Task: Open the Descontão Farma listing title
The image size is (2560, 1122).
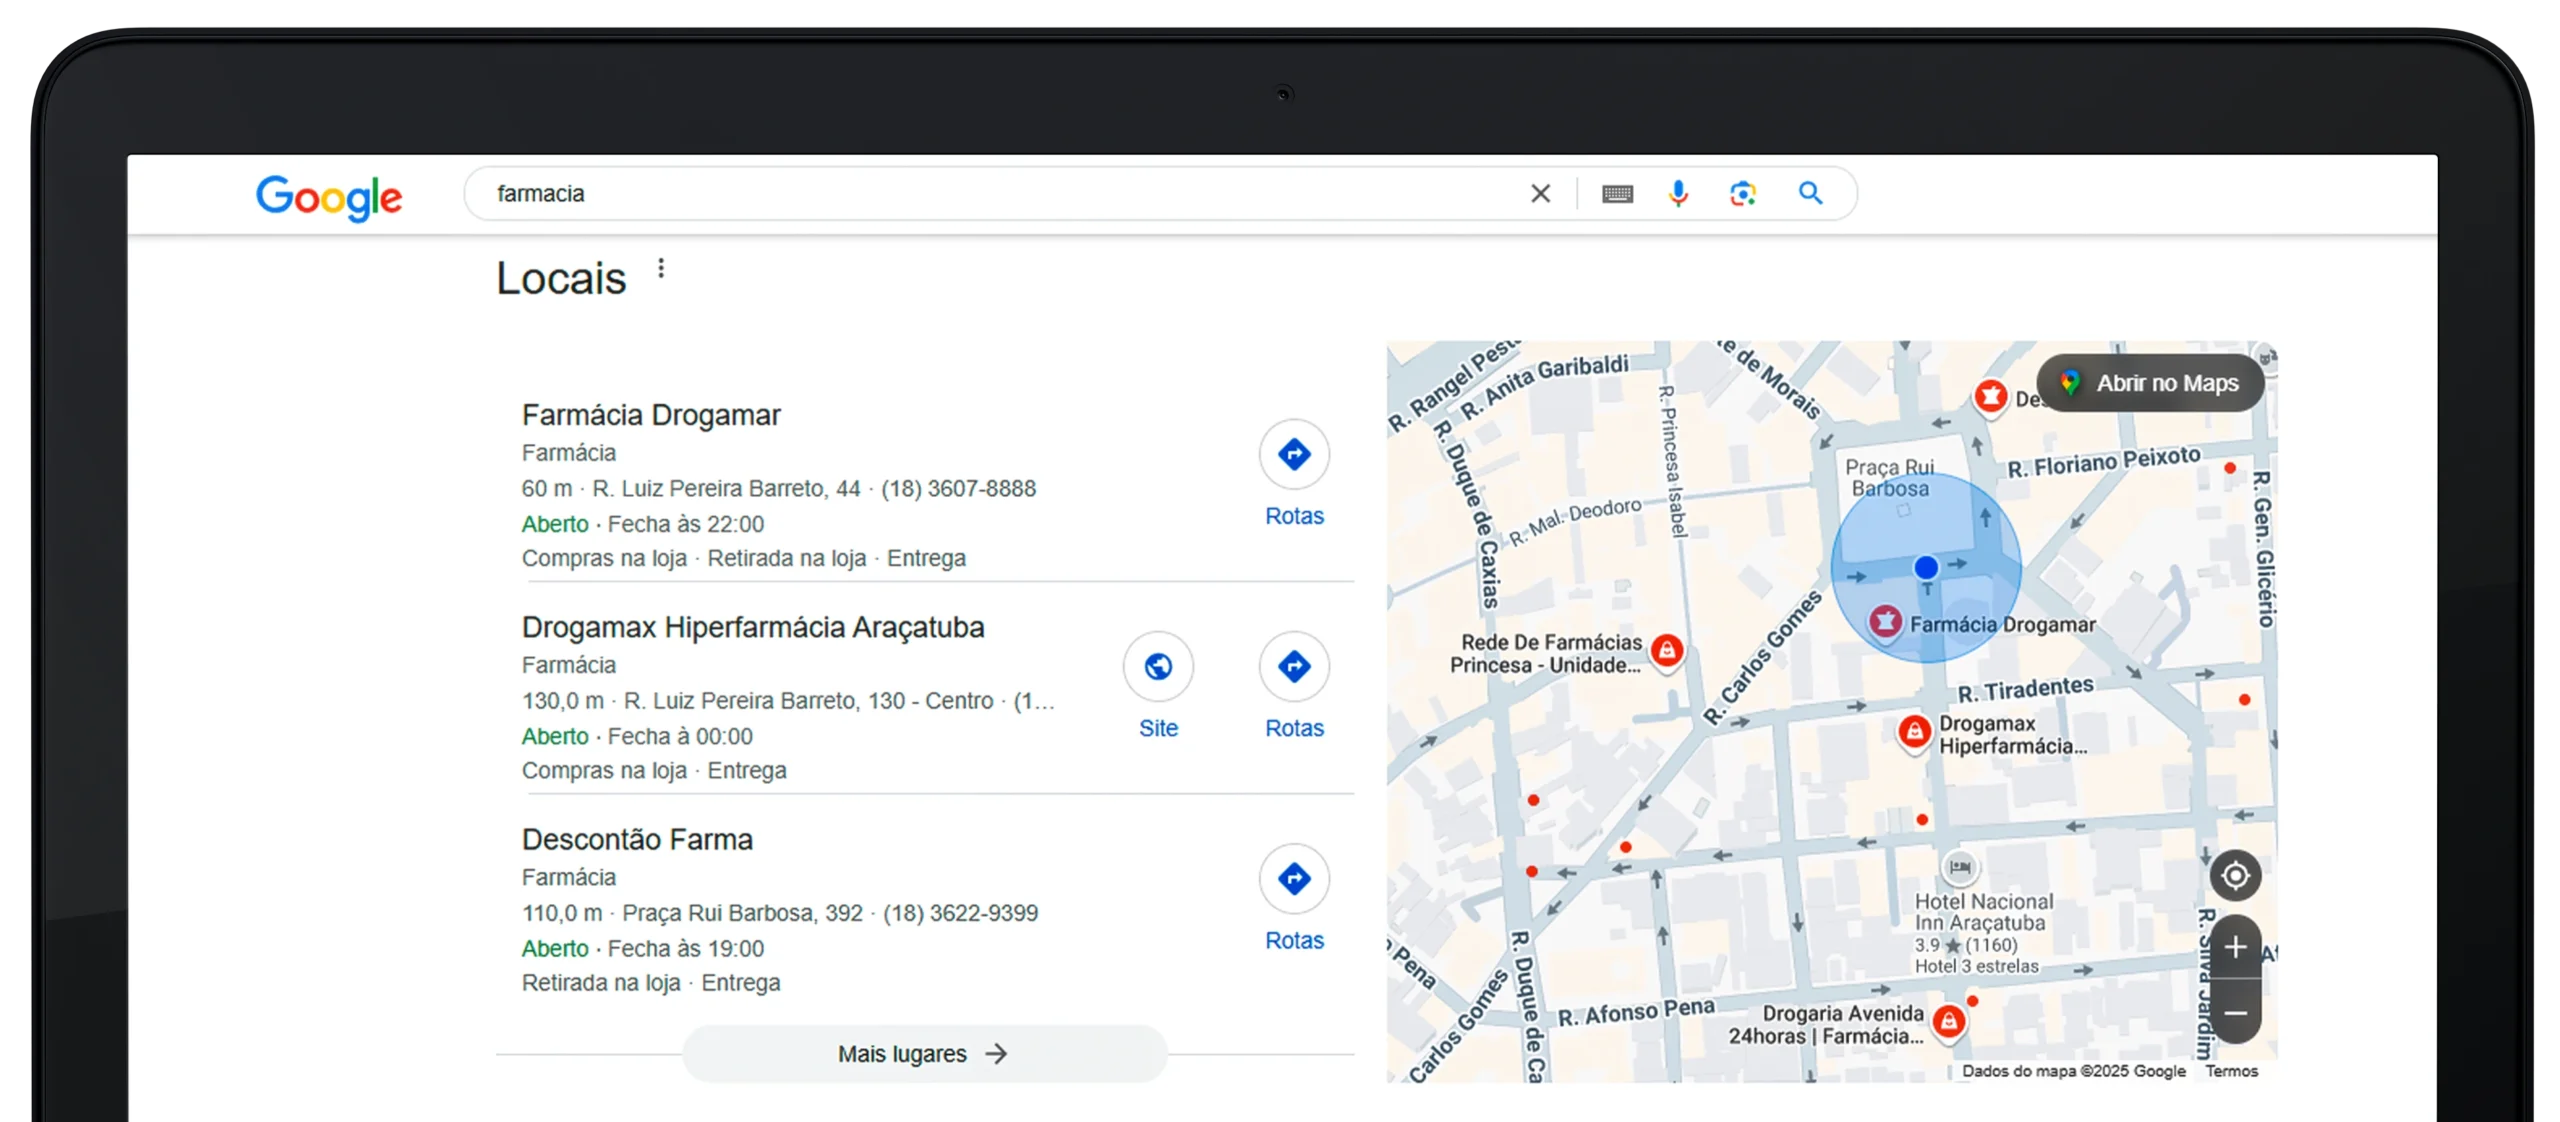Action: pos(637,839)
